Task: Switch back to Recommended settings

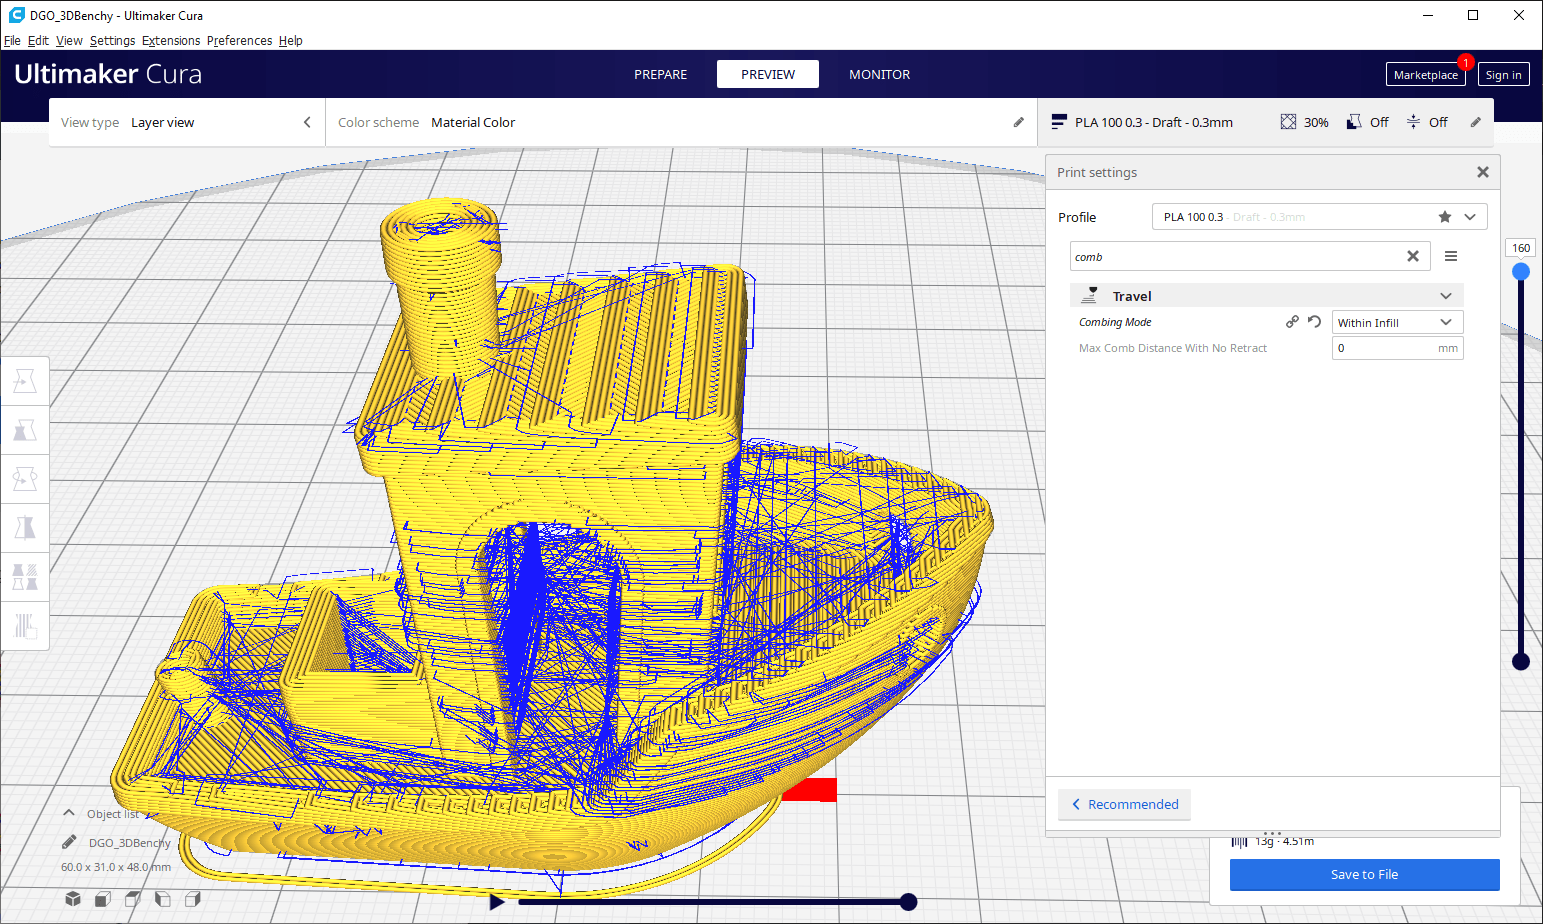Action: 1124,804
